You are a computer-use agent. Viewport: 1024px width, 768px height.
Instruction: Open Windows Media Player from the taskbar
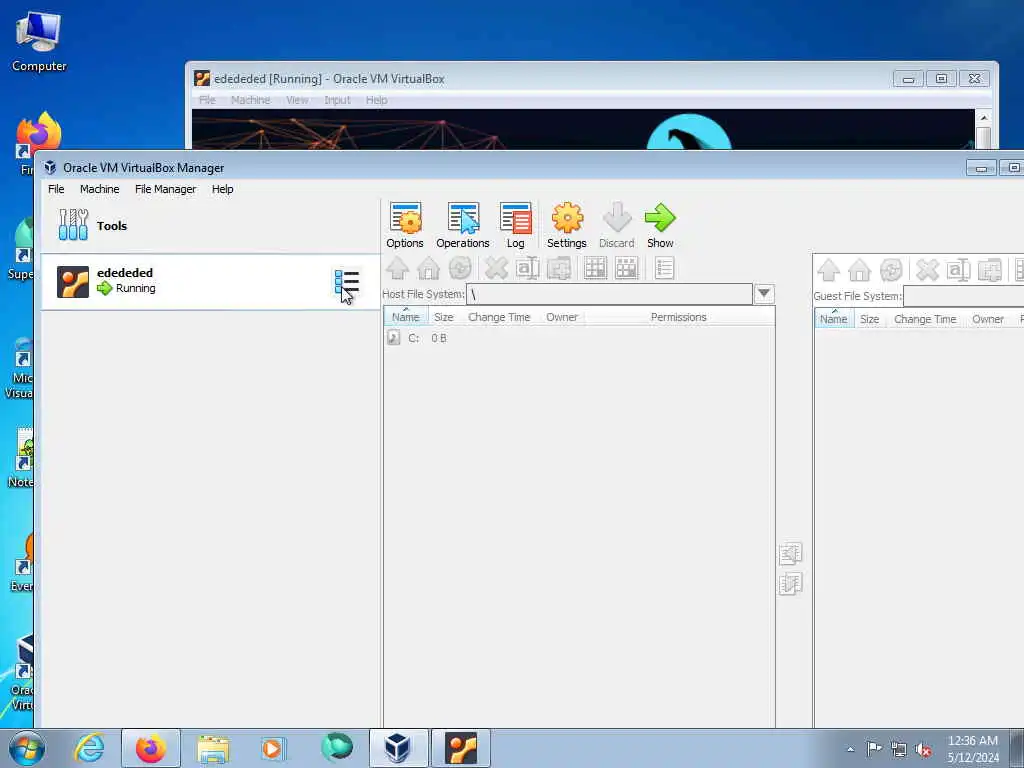click(272, 748)
